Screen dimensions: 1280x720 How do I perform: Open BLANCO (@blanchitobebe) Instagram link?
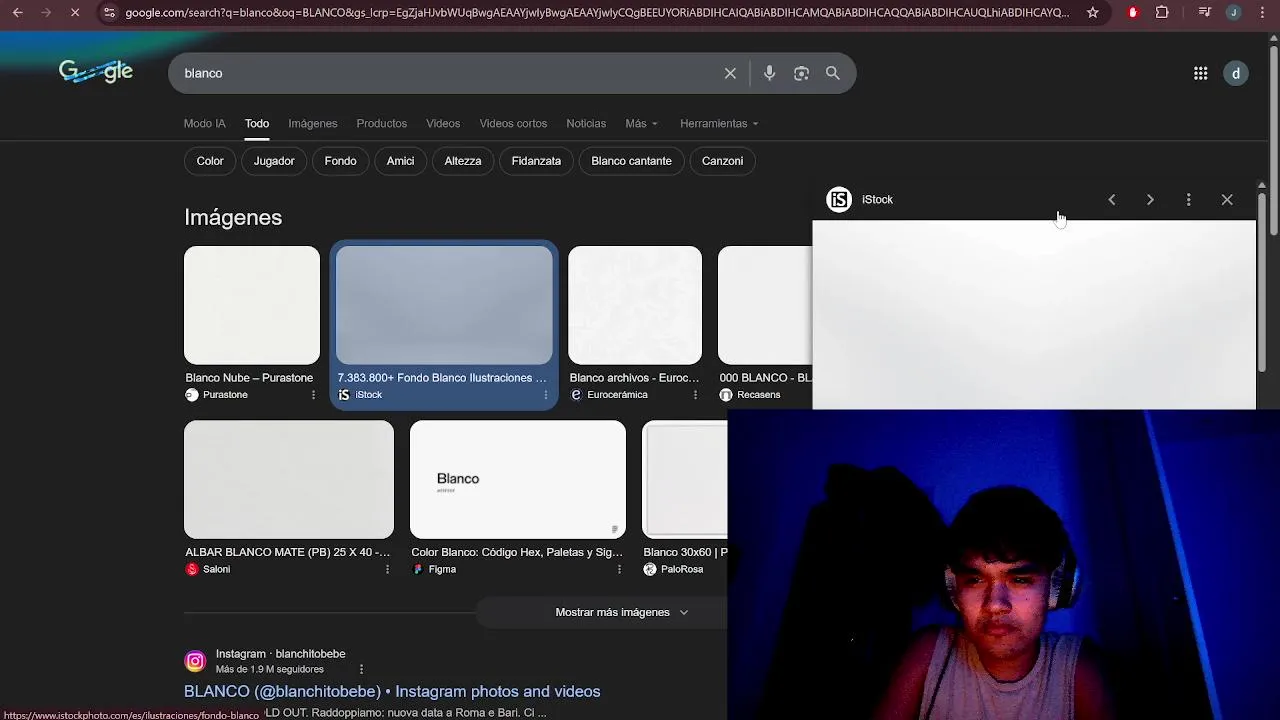pos(392,692)
